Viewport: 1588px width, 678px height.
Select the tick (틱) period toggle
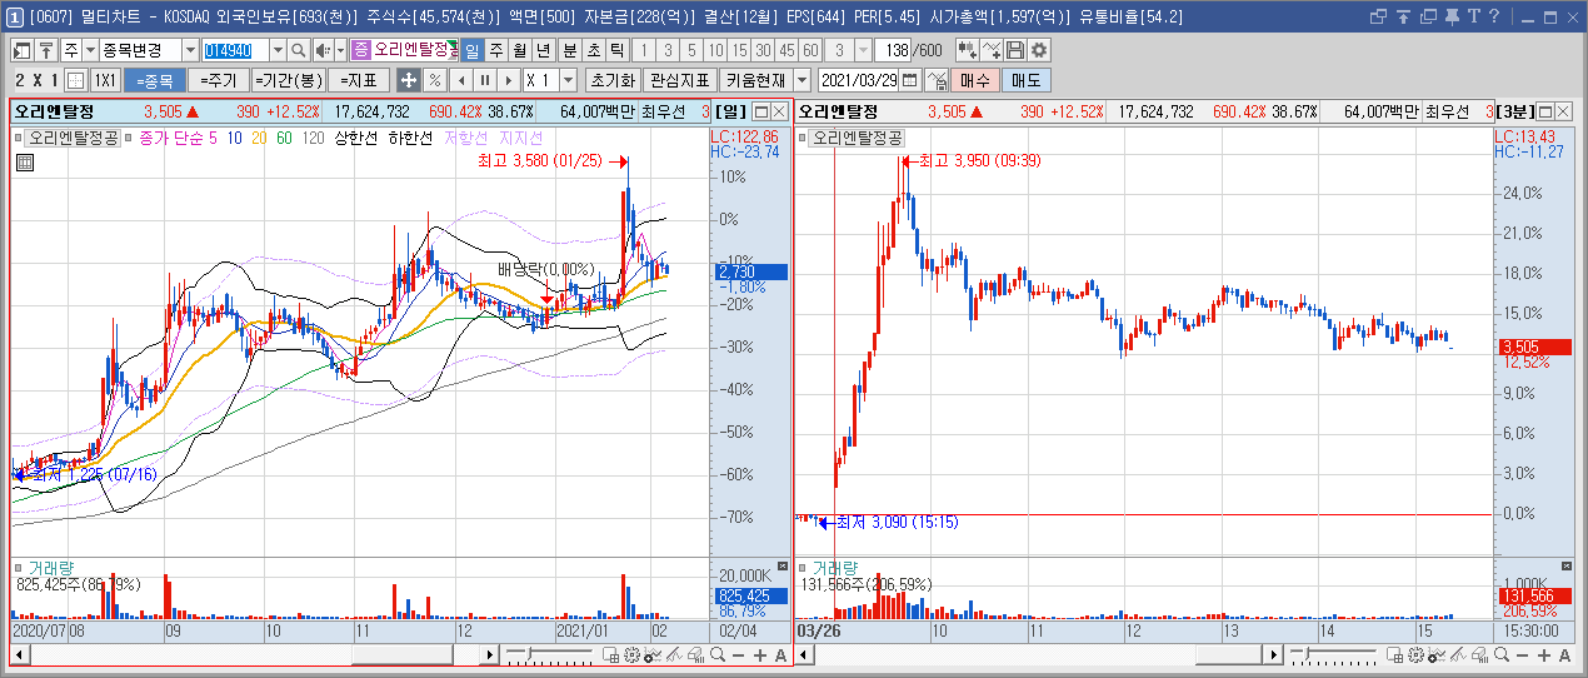coord(617,50)
